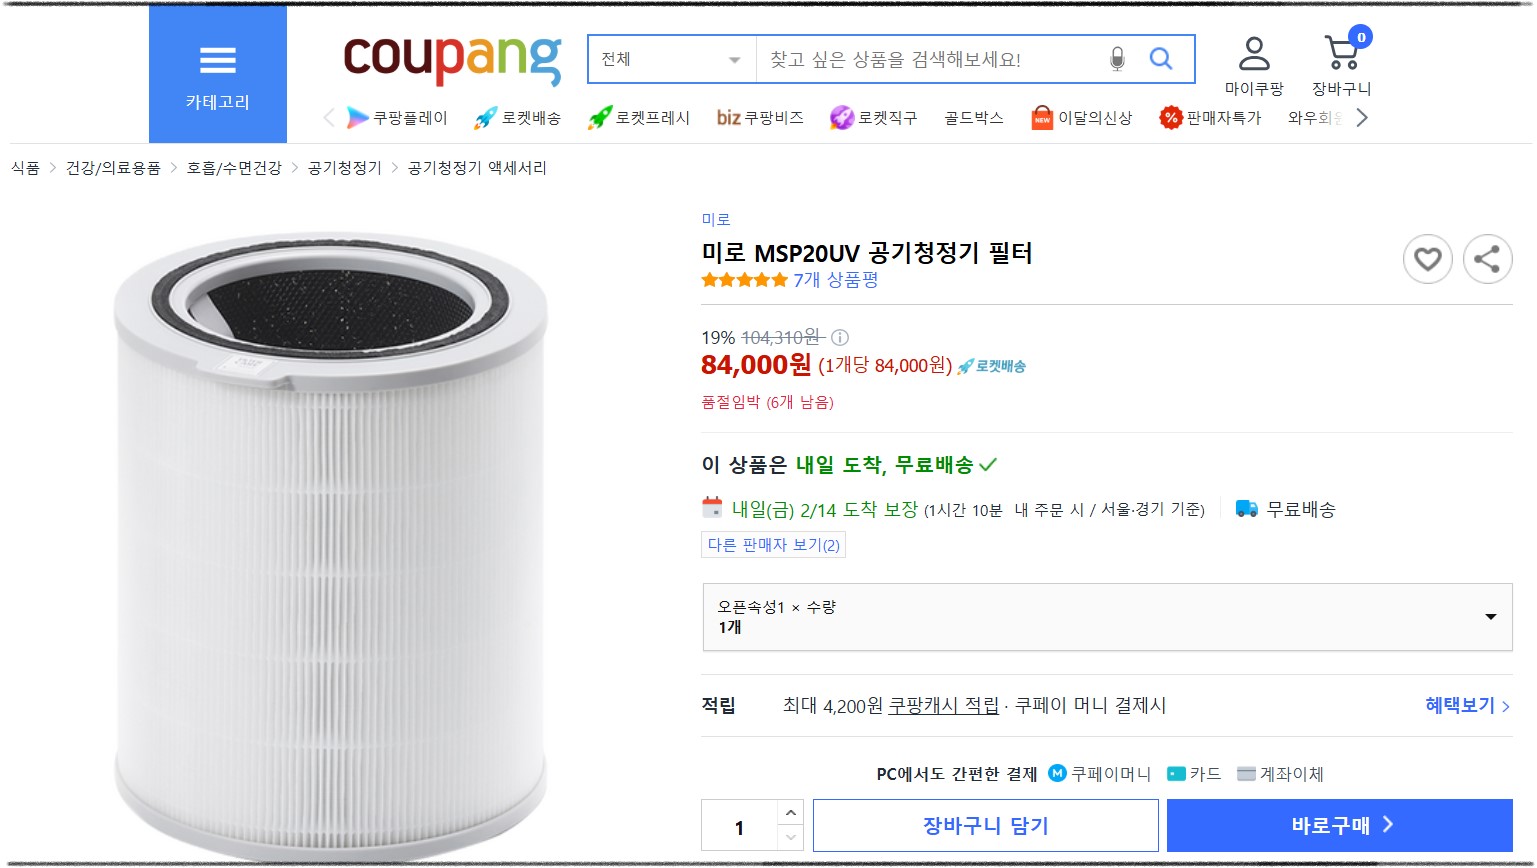The height and width of the screenshot is (868, 1537).
Task: Increase quantity with the up arrow
Action: click(790, 811)
